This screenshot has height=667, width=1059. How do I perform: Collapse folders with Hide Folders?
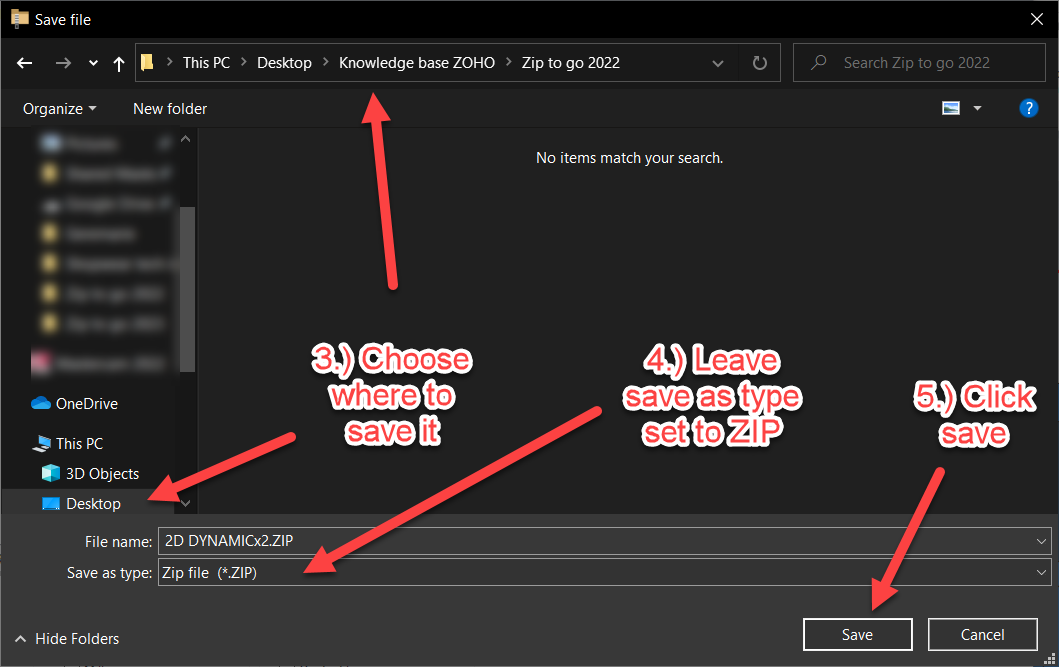(x=67, y=639)
